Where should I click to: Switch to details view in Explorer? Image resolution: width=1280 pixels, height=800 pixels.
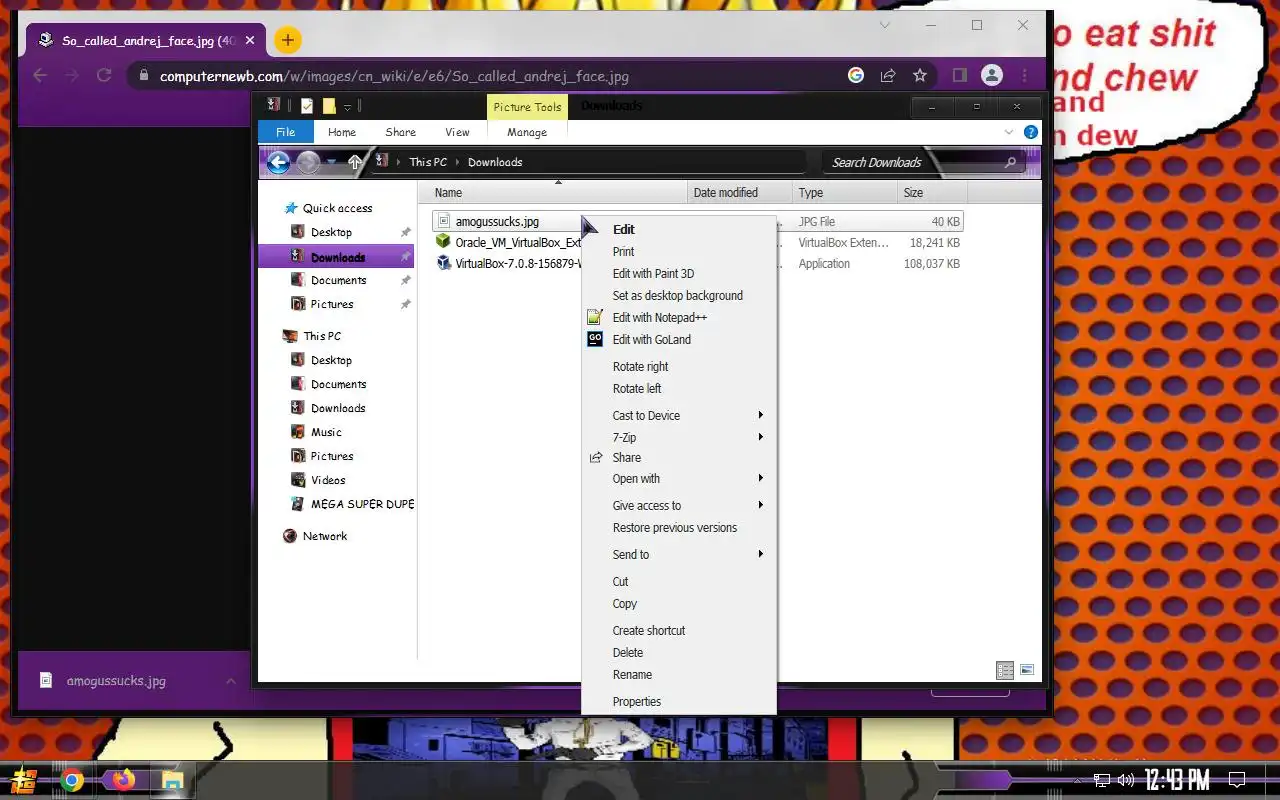click(1005, 670)
